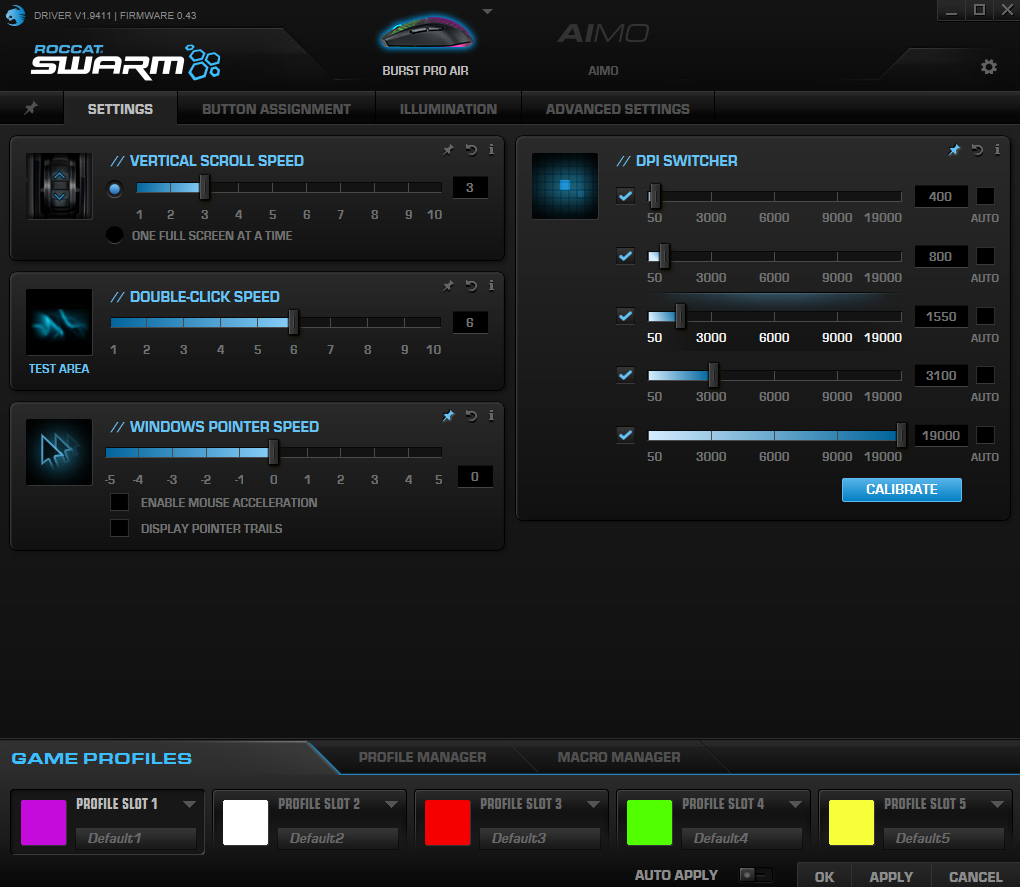This screenshot has width=1020, height=887.
Task: Show info for Windows Pointer Speed
Action: 491,416
